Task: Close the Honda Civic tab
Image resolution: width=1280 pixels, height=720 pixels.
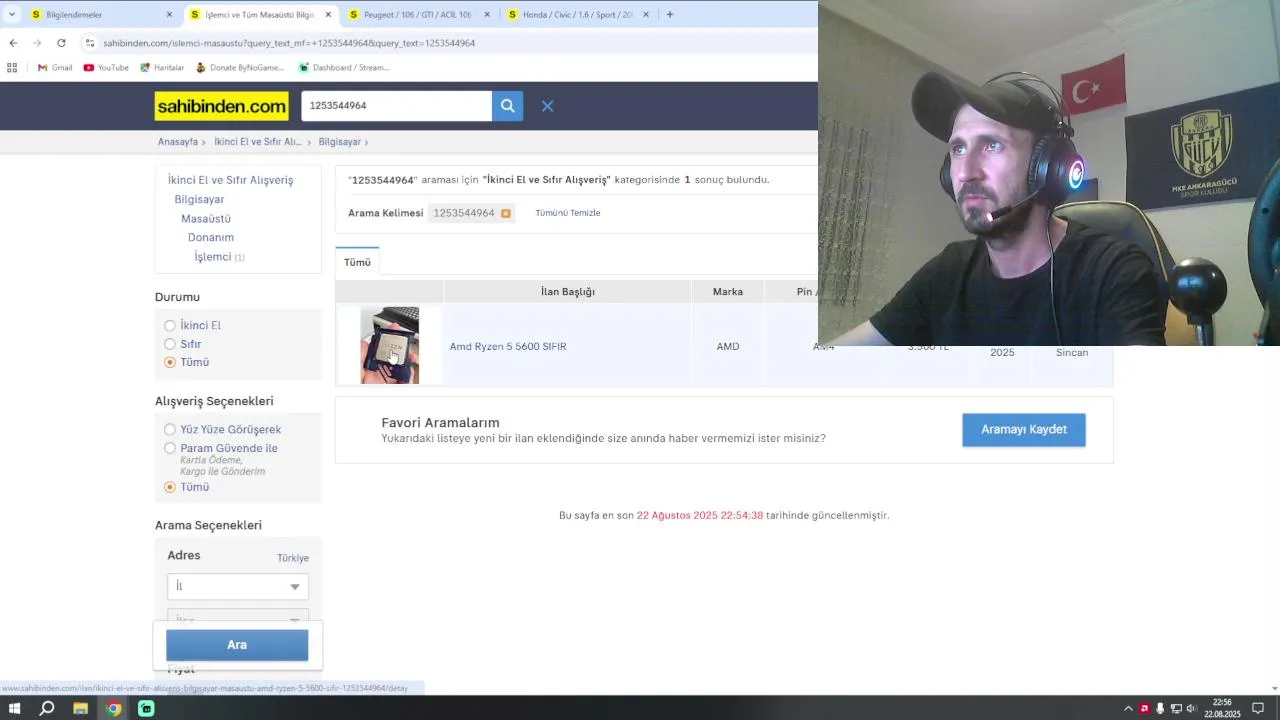Action: point(646,15)
